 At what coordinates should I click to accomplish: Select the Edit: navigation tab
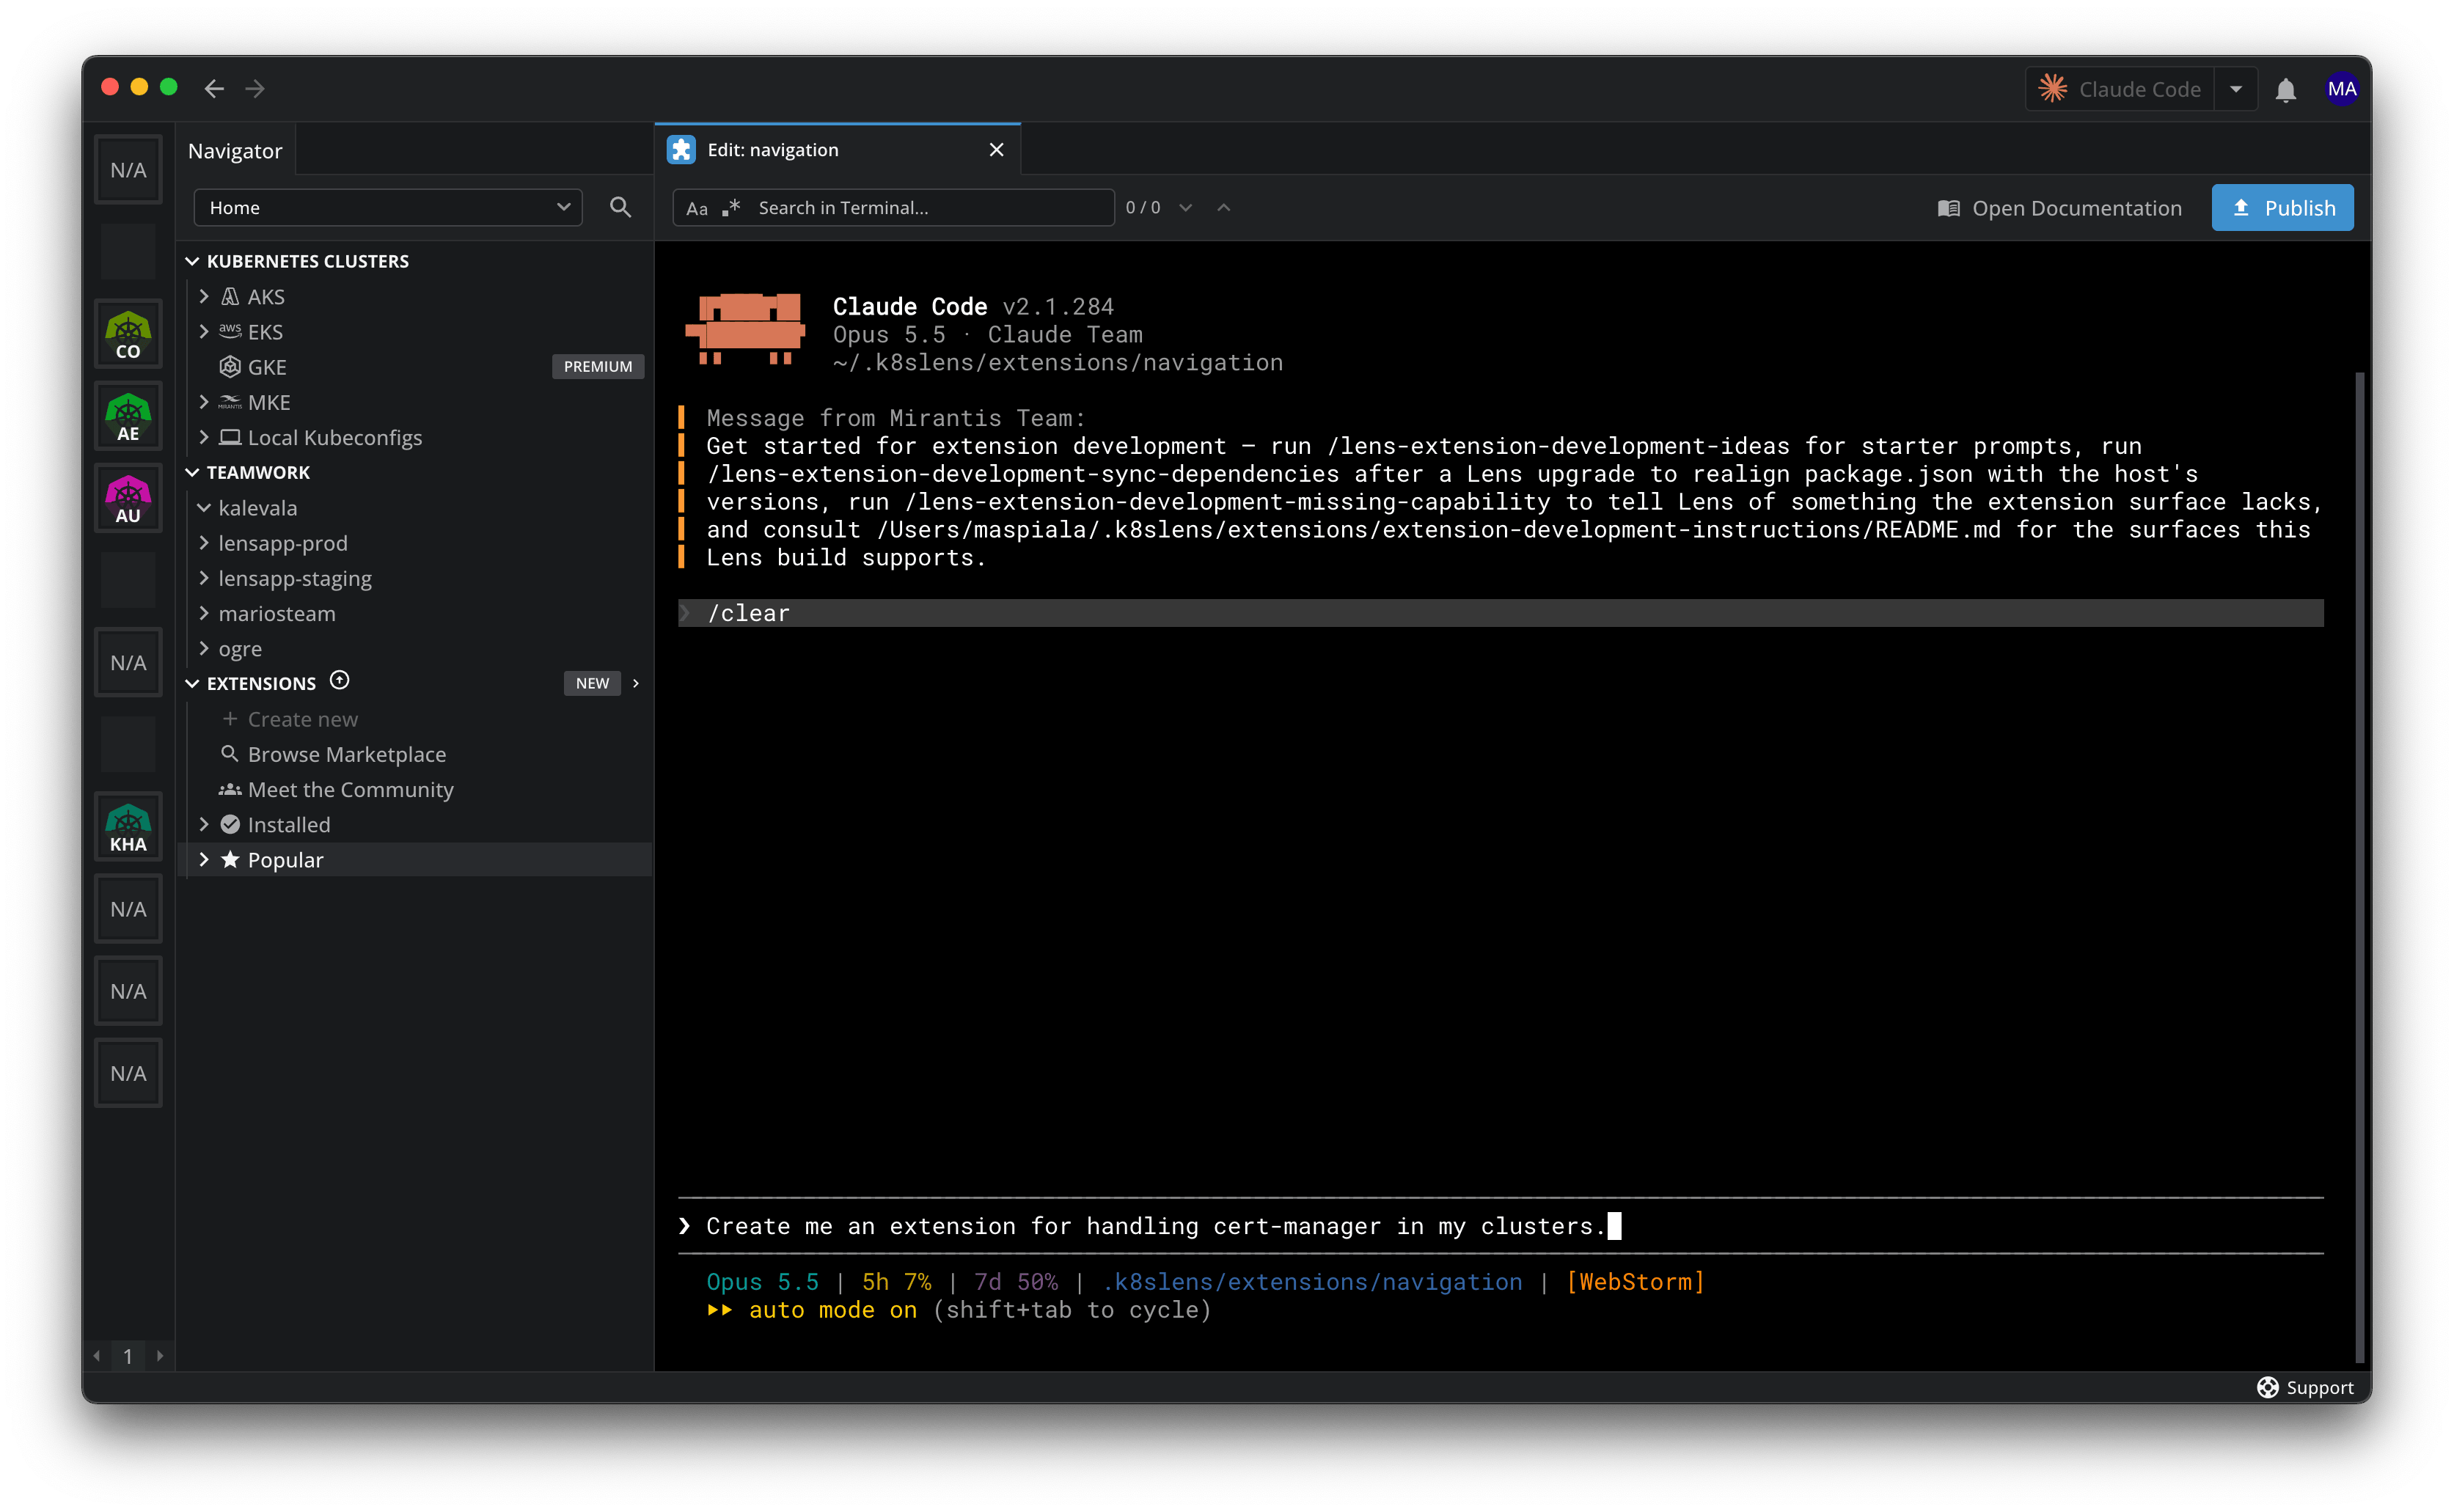(838, 150)
